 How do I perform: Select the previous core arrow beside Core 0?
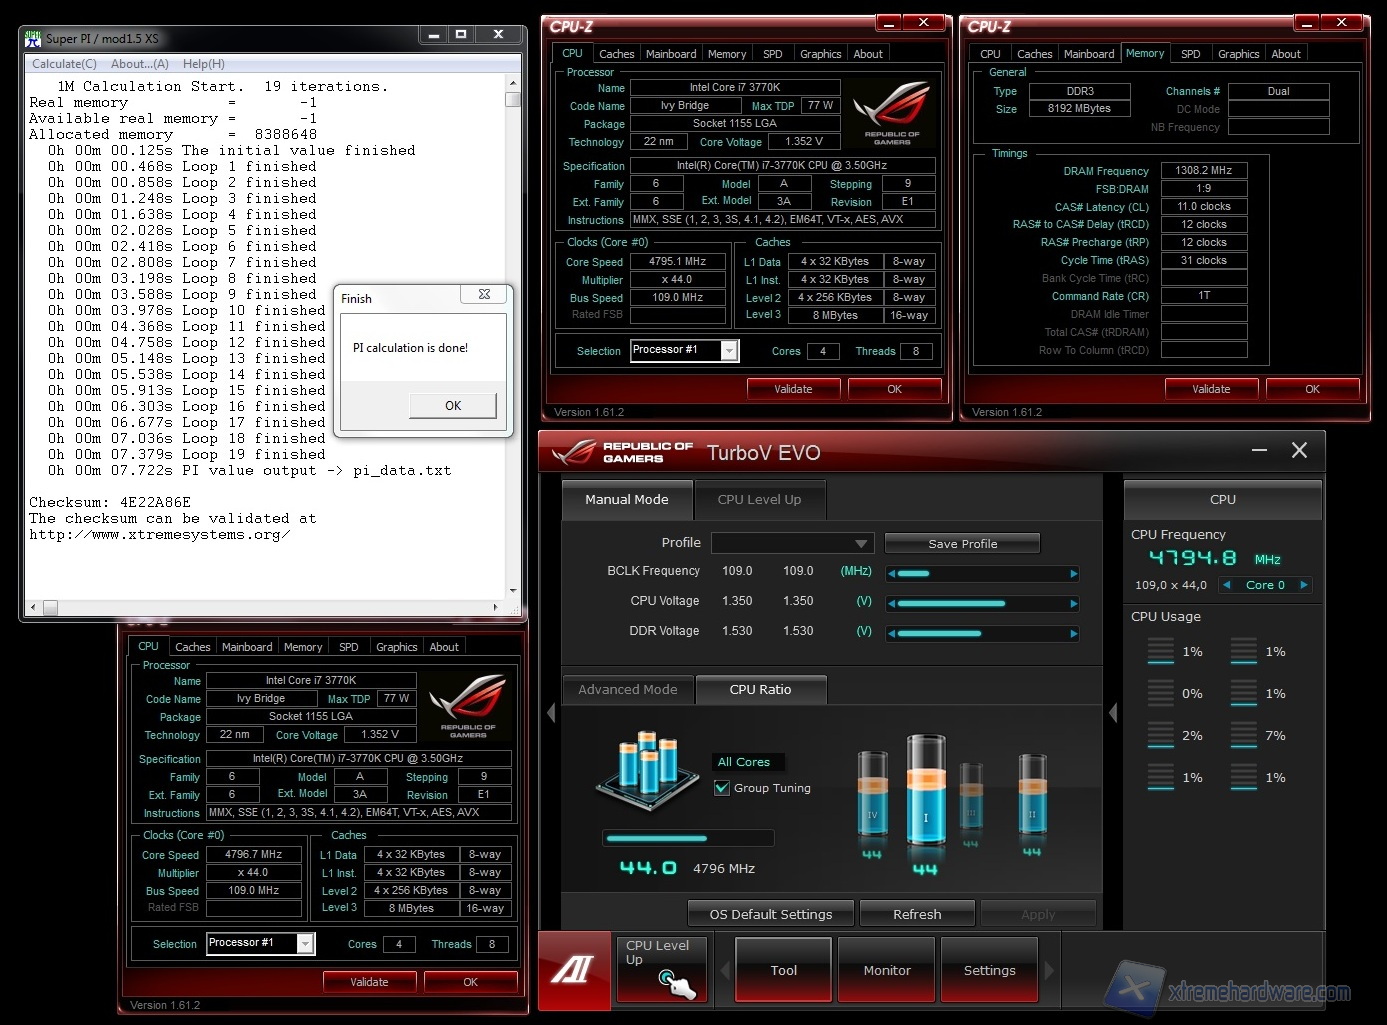point(1226,585)
